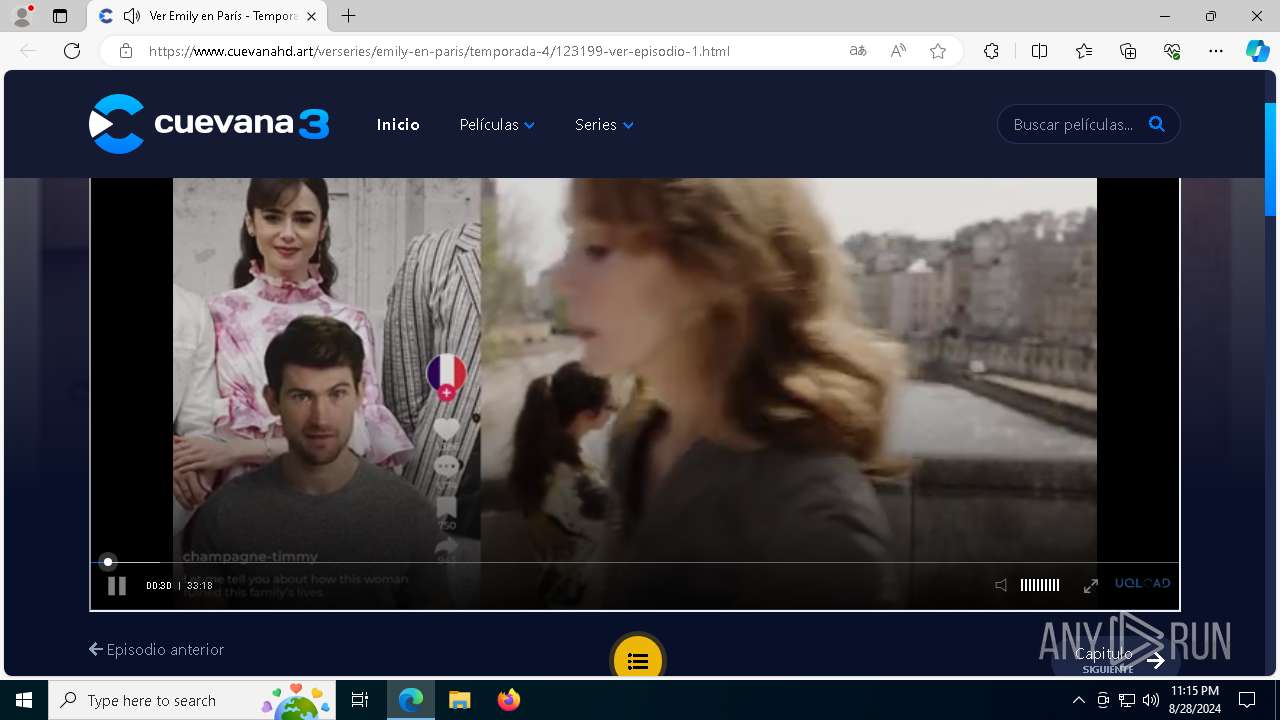Open Task View on taskbar
The height and width of the screenshot is (720, 1280).
(x=360, y=700)
